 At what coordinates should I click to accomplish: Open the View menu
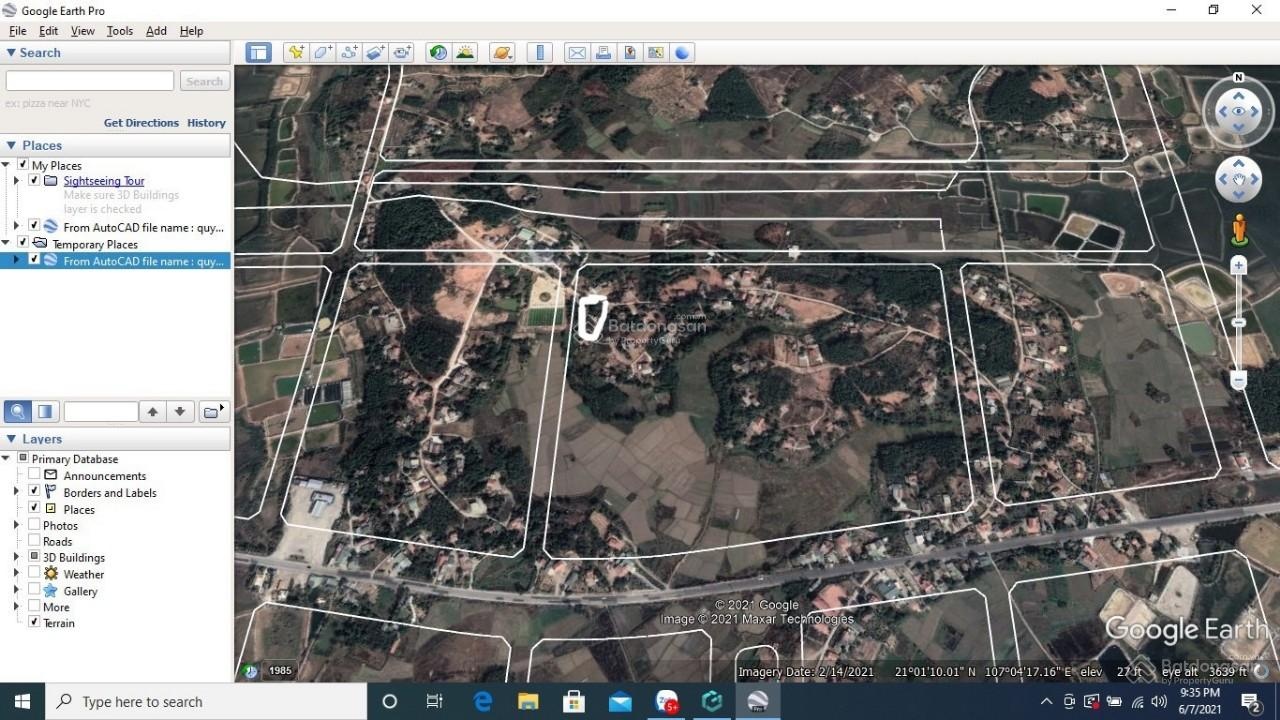82,31
